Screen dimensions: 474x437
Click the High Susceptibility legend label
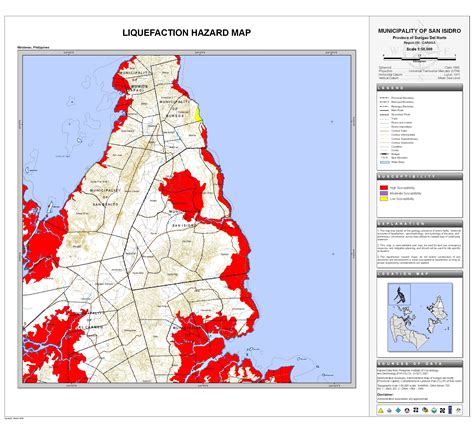pyautogui.click(x=402, y=188)
